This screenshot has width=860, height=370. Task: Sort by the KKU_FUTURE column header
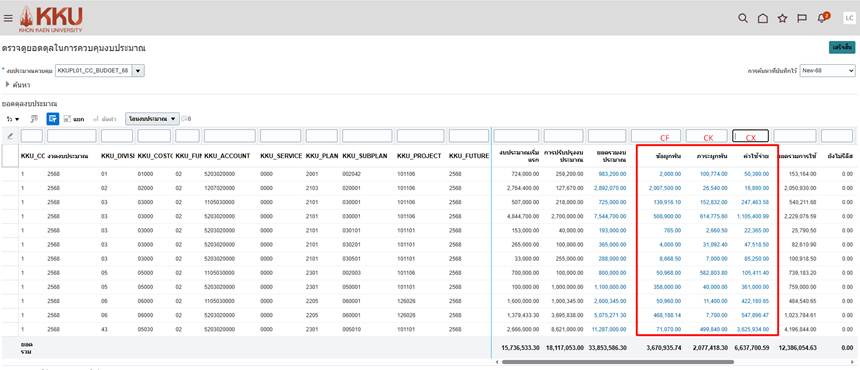tap(469, 156)
